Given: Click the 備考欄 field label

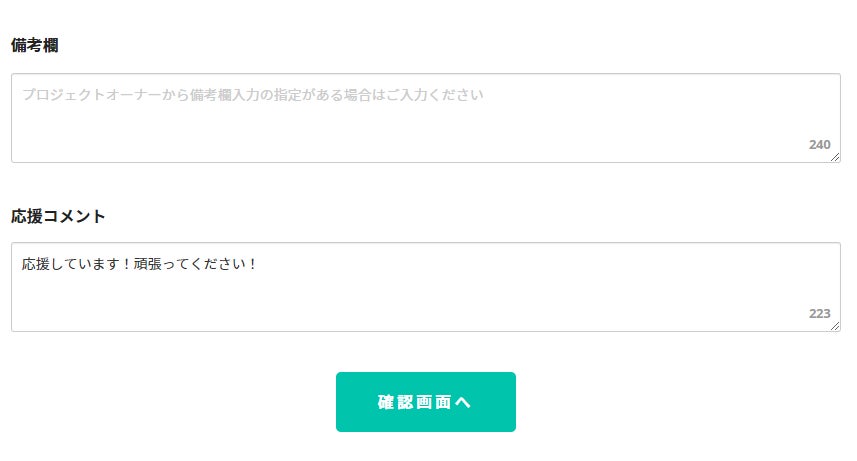Looking at the screenshot, I should pos(35,46).
